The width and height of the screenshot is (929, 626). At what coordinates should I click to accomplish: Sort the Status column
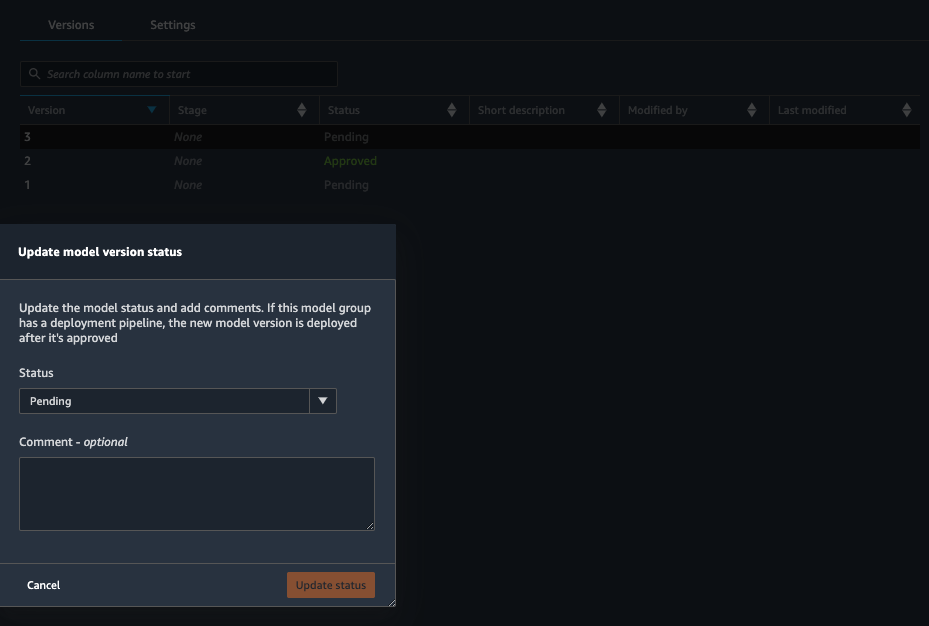(451, 110)
